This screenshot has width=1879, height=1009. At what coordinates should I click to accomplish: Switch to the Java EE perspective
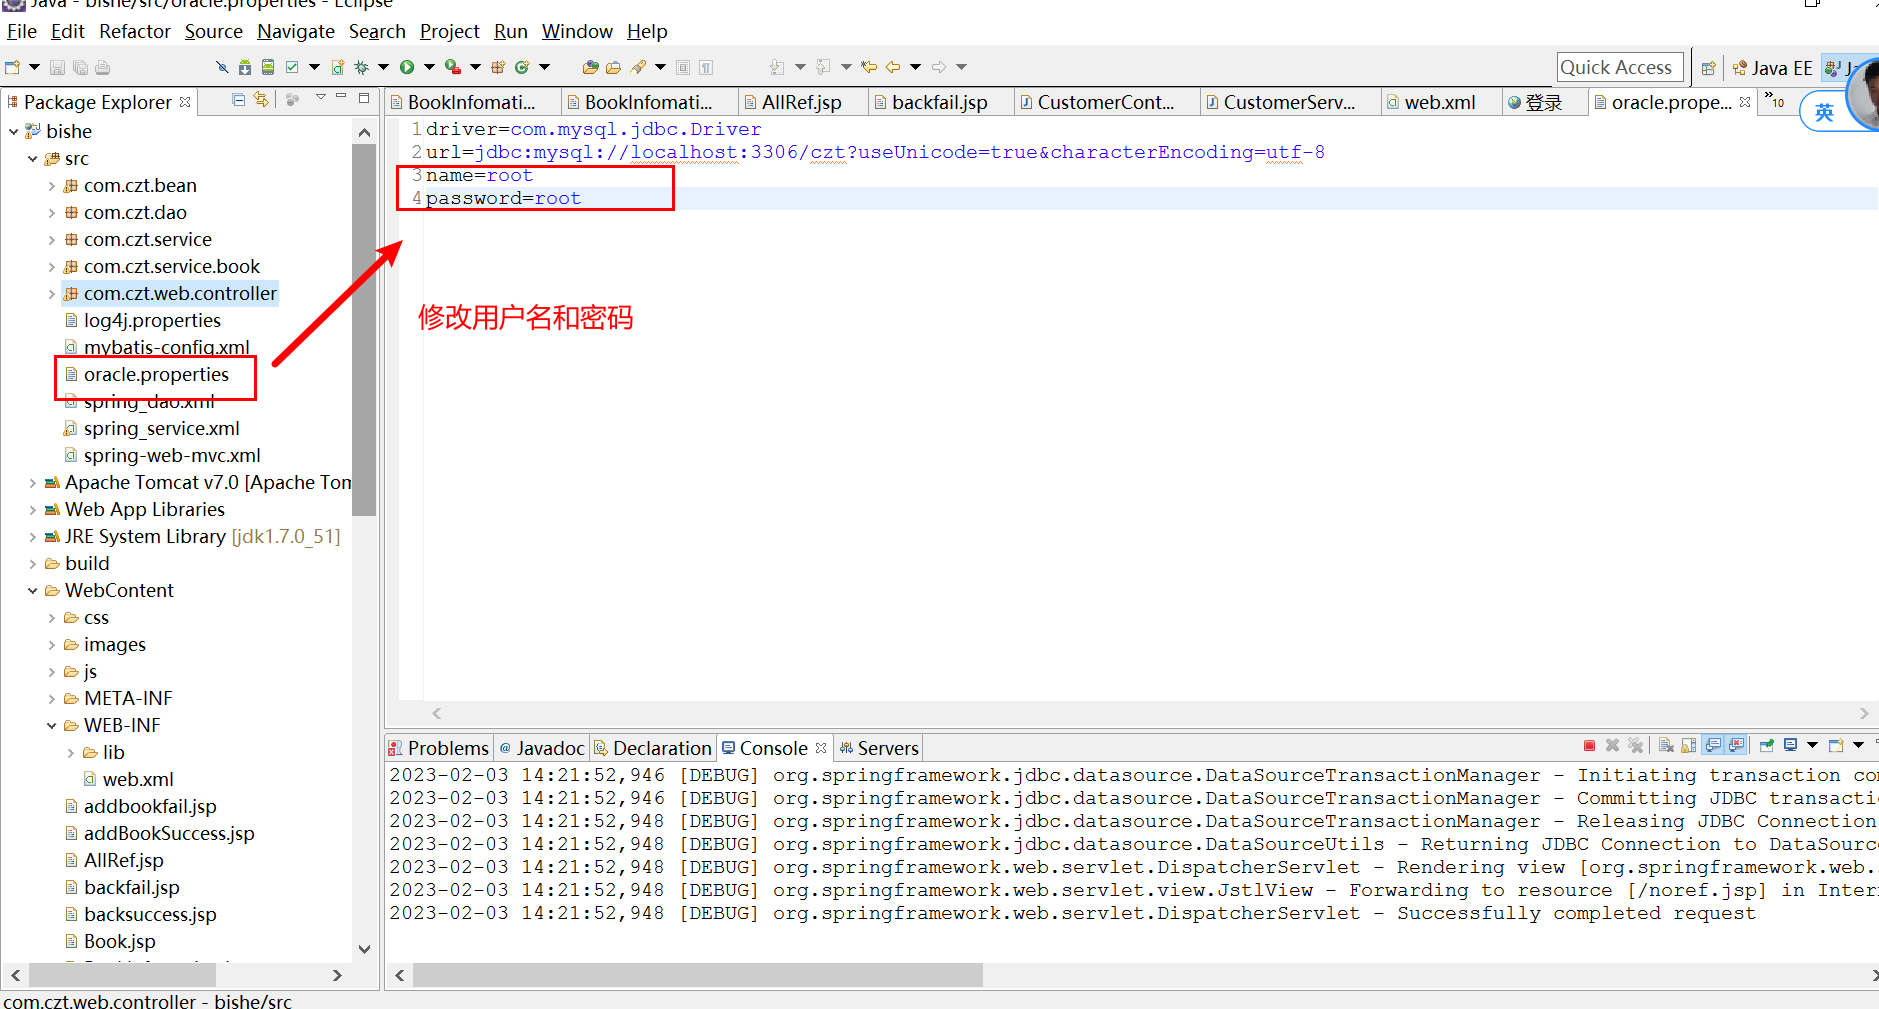pyautogui.click(x=1772, y=68)
